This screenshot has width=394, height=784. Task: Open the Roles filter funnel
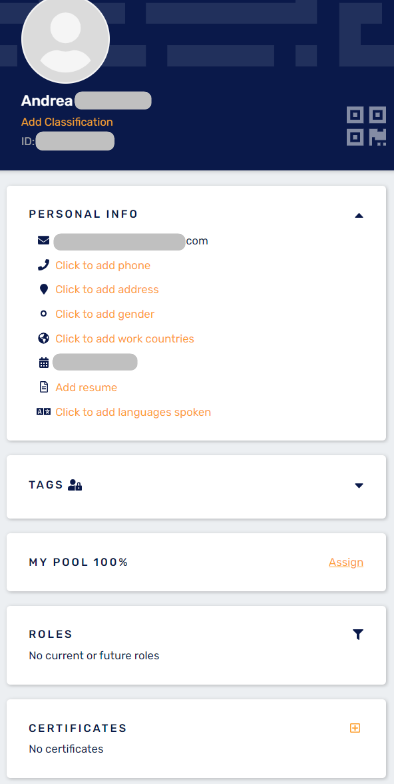click(358, 634)
